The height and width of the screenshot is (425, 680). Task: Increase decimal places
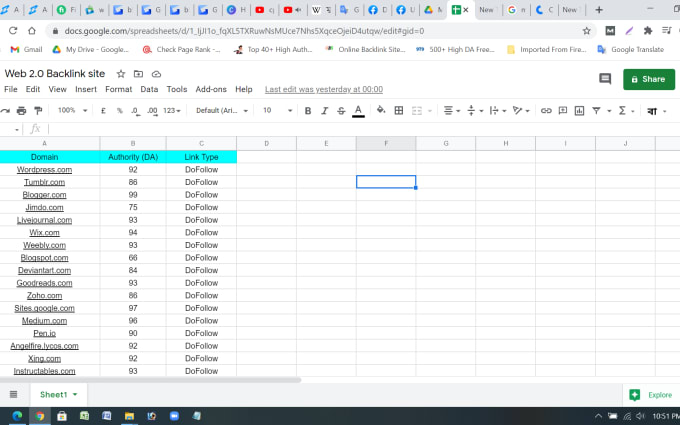click(x=152, y=111)
